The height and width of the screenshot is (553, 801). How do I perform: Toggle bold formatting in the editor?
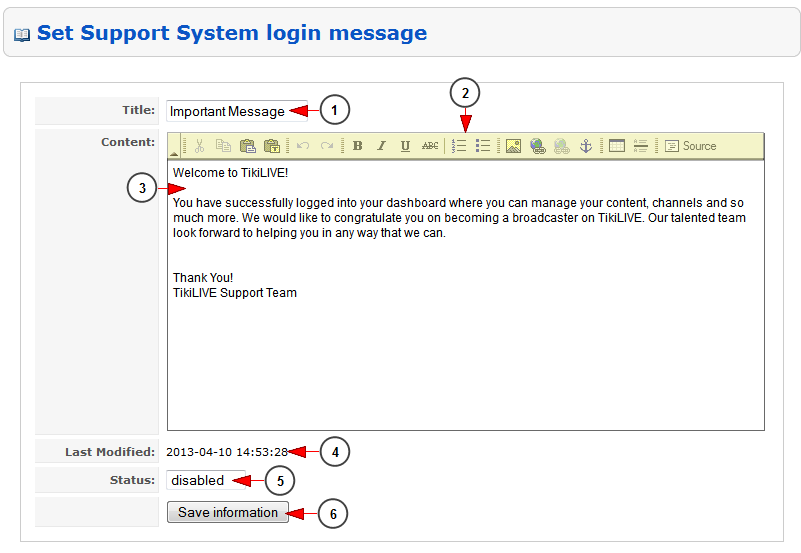tap(357, 146)
